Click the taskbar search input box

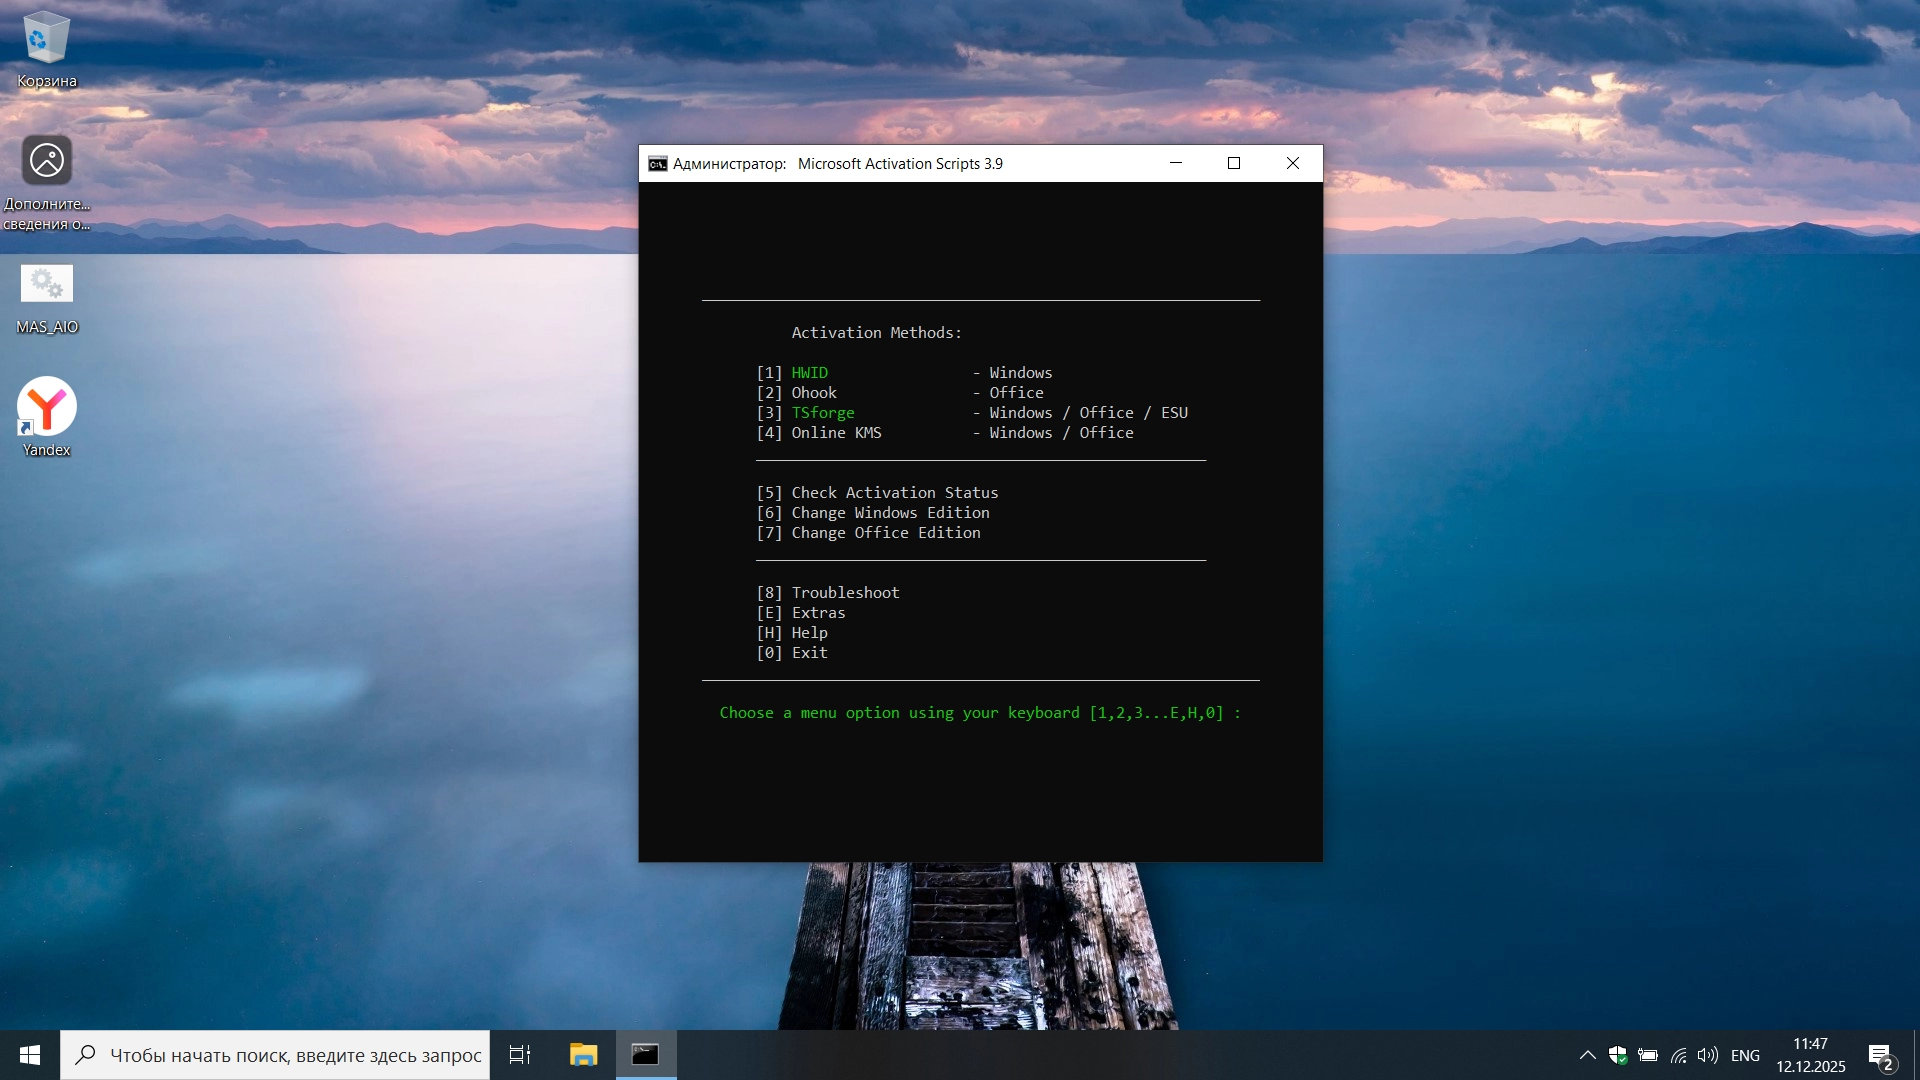click(295, 1055)
